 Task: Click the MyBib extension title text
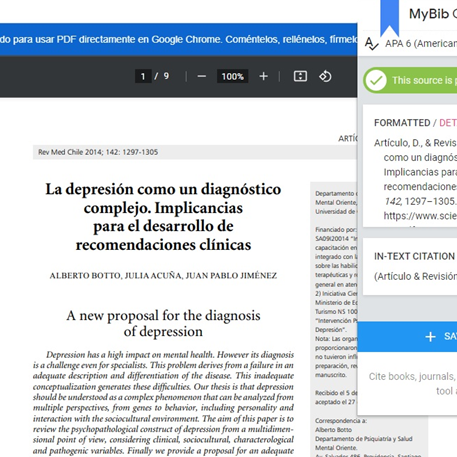[433, 14]
